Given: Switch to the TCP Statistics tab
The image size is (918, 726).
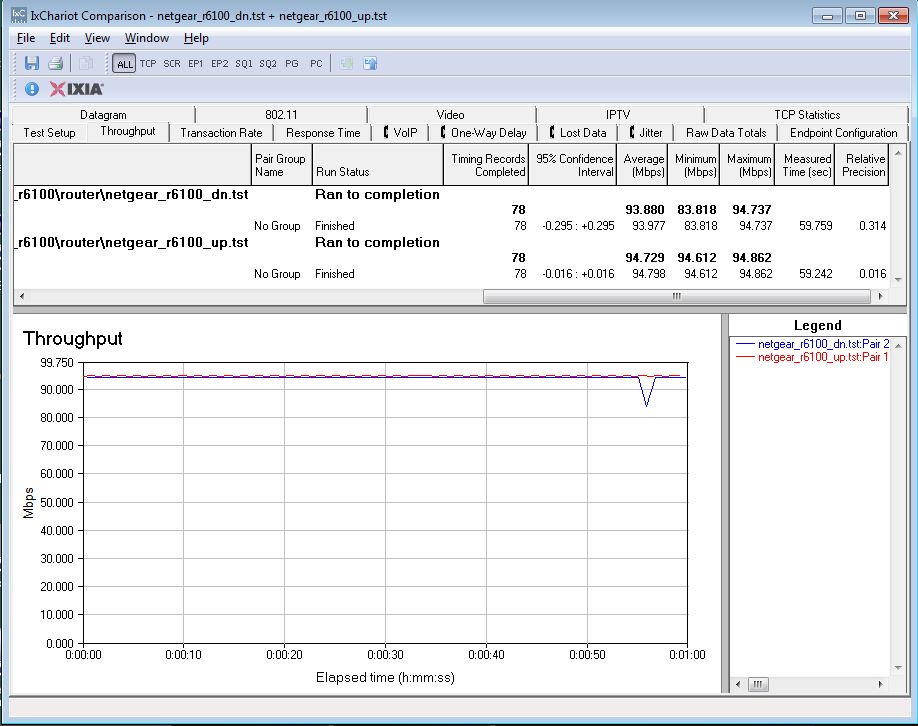Looking at the screenshot, I should tap(807, 115).
